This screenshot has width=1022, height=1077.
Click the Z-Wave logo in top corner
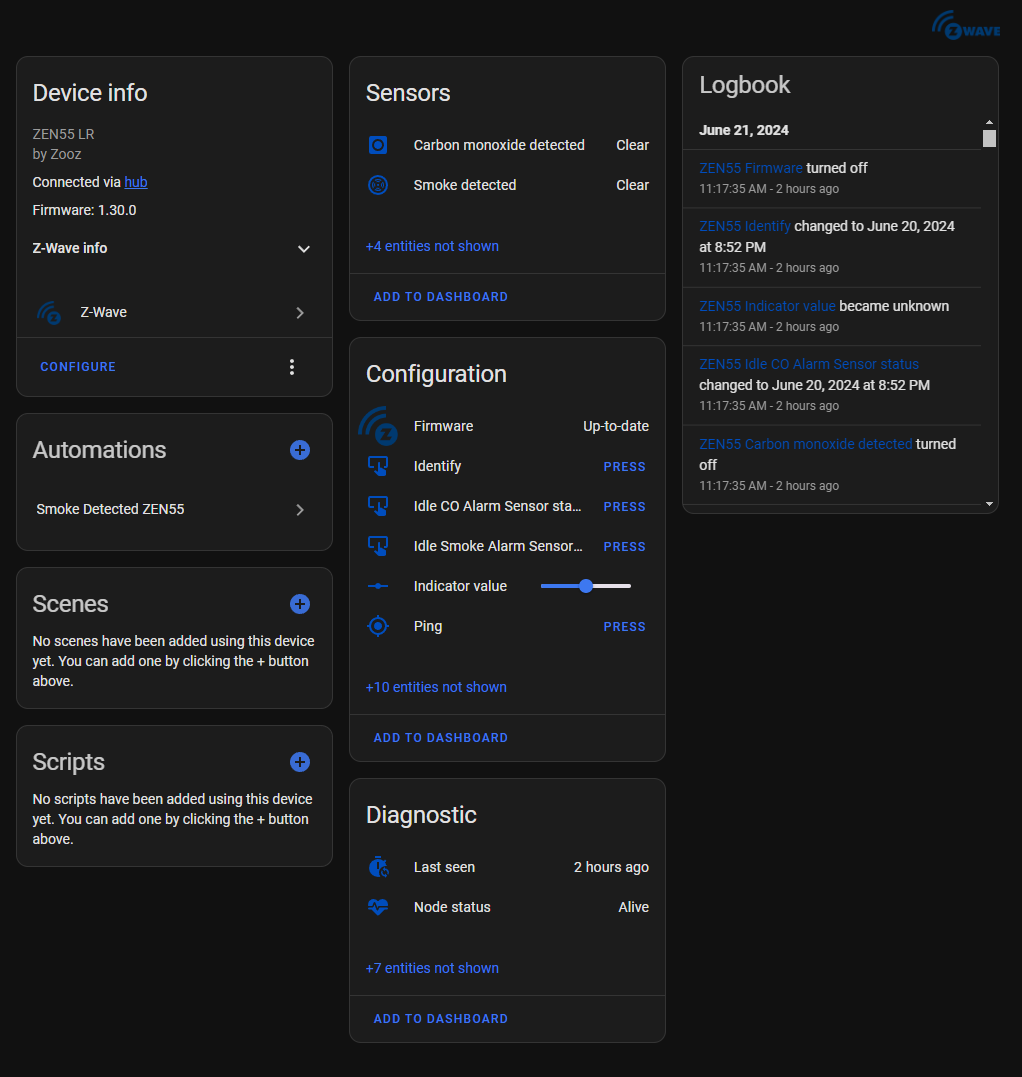[966, 25]
